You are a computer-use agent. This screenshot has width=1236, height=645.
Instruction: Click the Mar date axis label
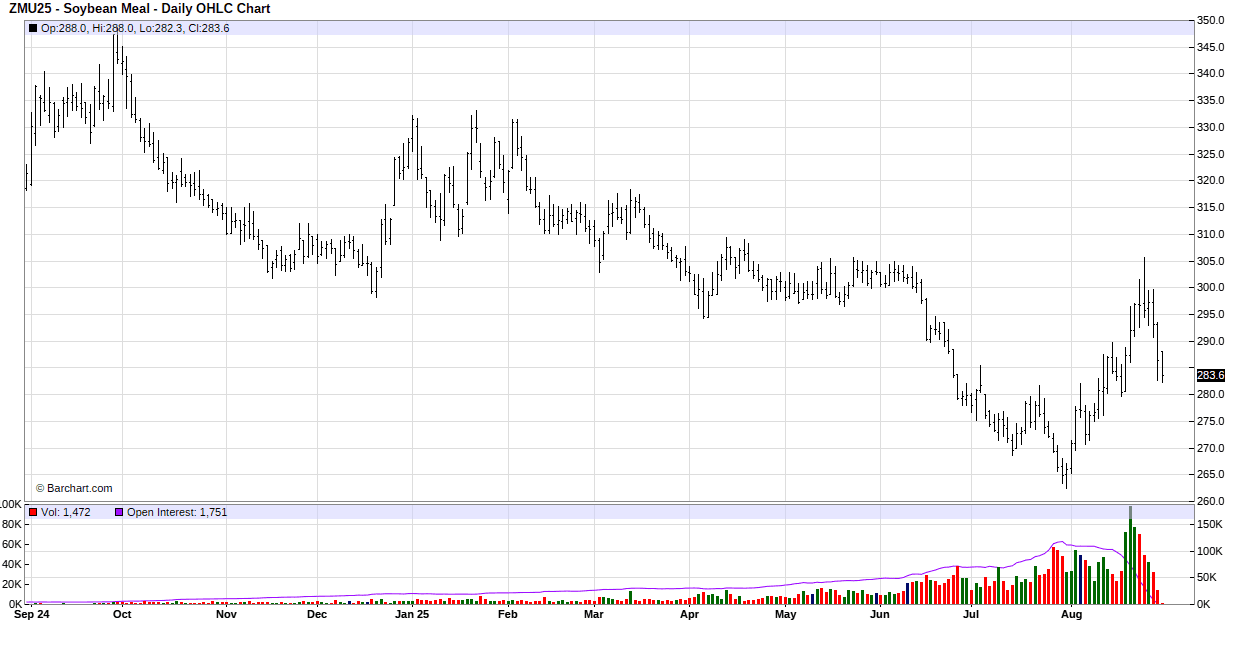[x=594, y=615]
